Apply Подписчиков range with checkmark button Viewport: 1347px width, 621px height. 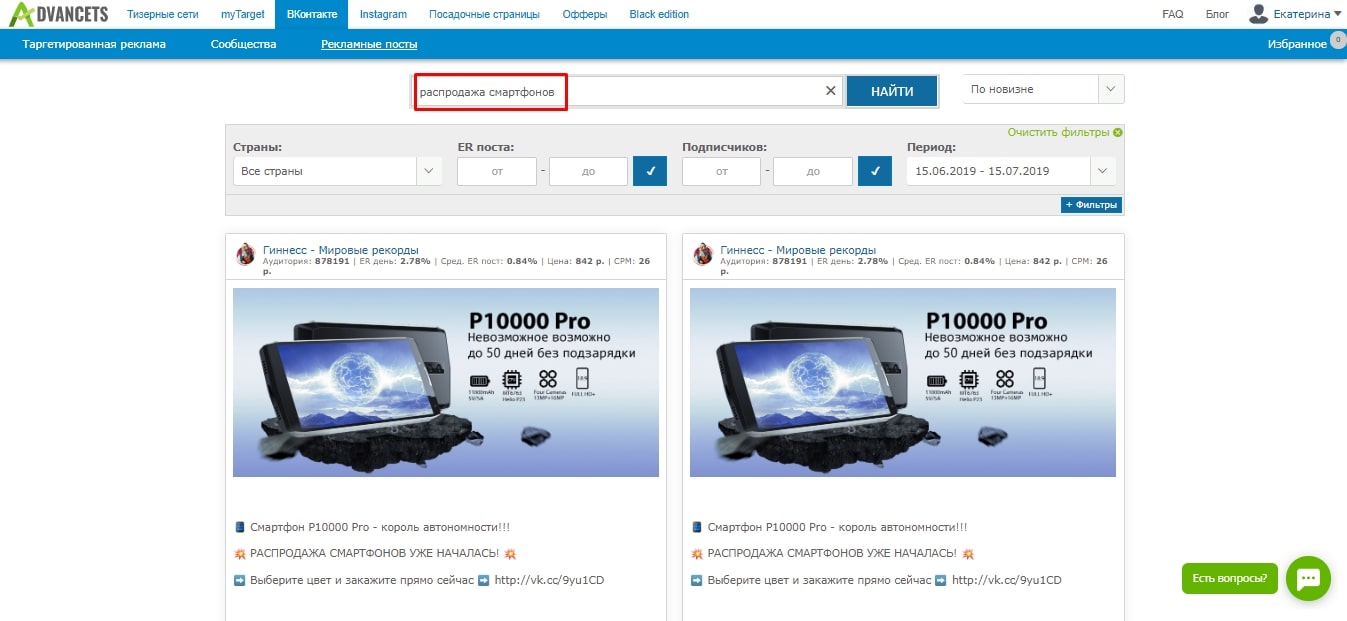[875, 171]
